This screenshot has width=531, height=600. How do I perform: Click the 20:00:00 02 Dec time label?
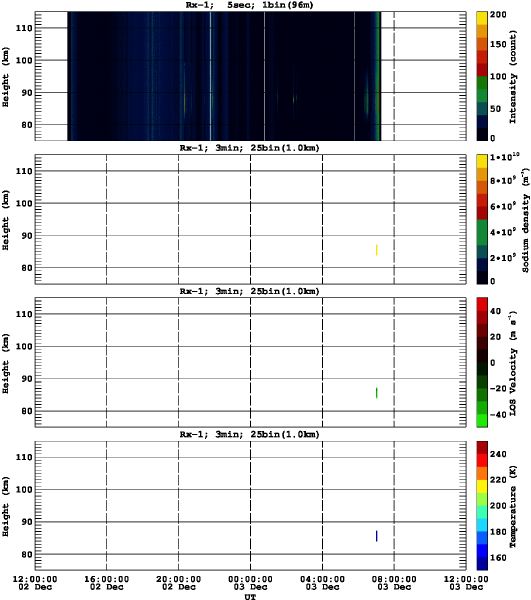coord(179,583)
